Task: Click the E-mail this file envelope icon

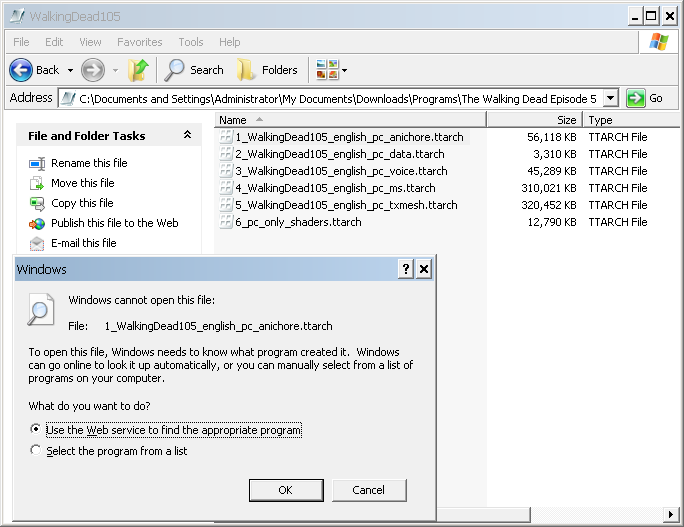Action: (x=37, y=243)
